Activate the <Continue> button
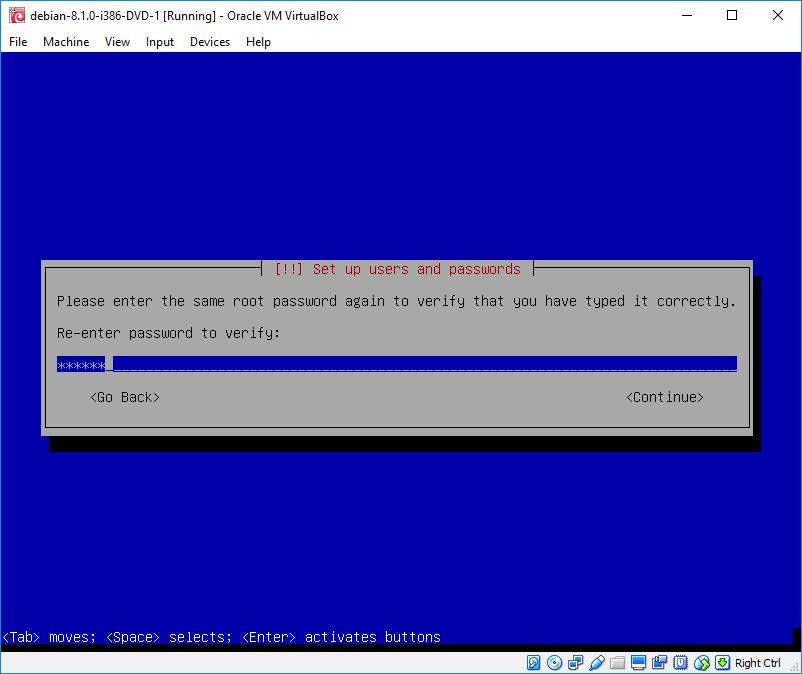Image resolution: width=802 pixels, height=674 pixels. pos(665,397)
